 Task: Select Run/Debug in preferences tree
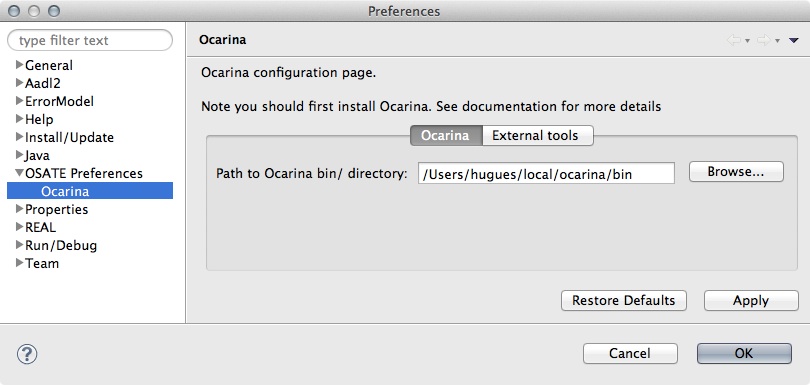[61, 245]
